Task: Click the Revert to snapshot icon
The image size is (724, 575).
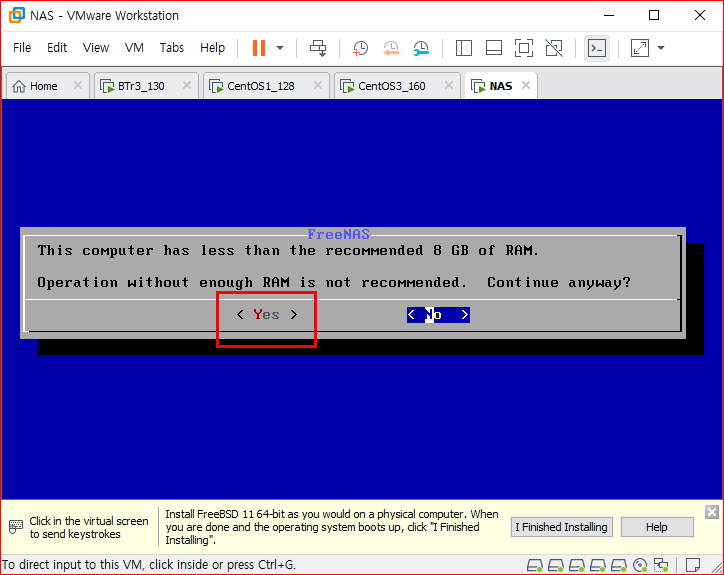Action: 391,48
